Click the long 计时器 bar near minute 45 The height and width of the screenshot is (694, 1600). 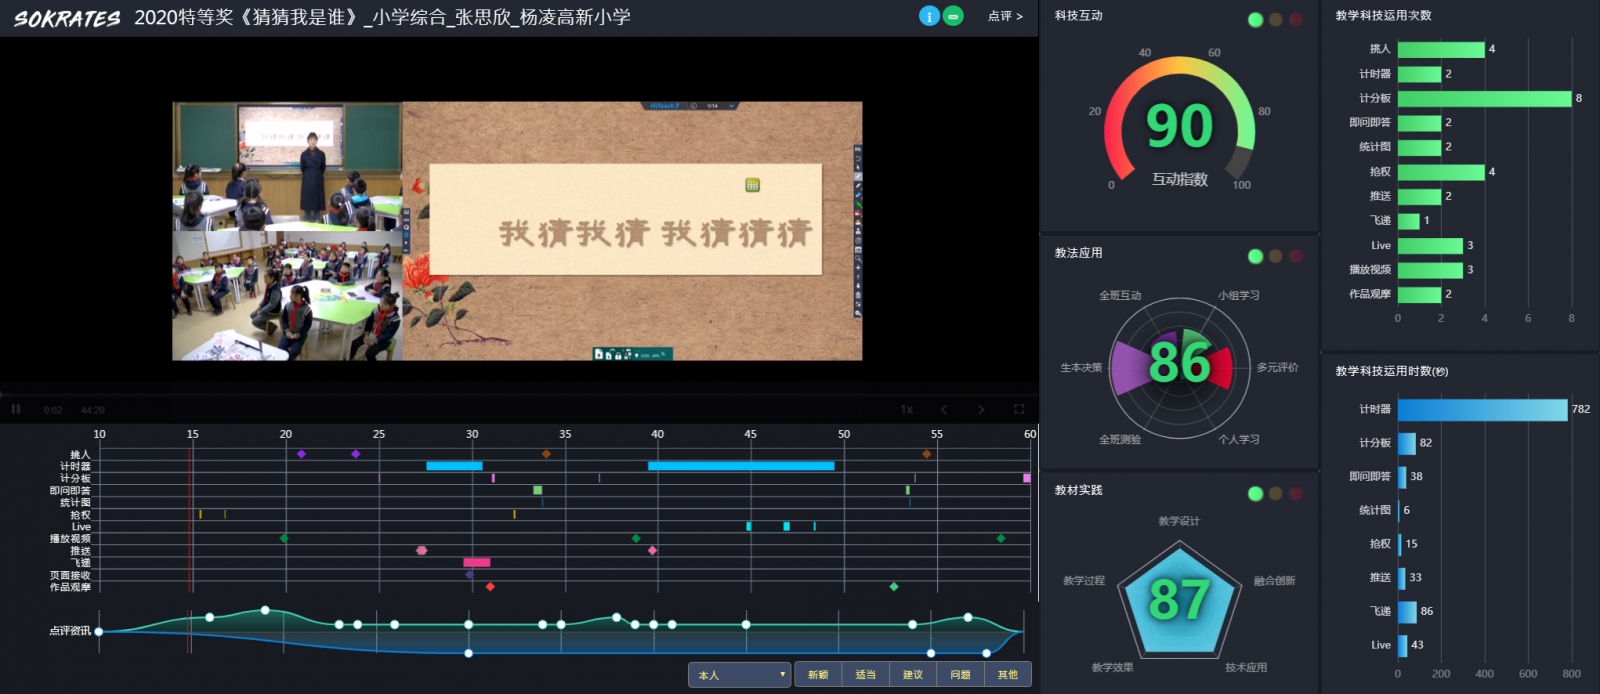tap(740, 466)
